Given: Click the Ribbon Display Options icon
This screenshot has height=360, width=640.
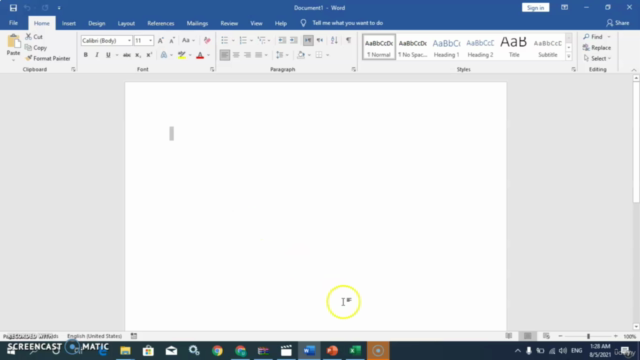Looking at the screenshot, I should pos(564,8).
